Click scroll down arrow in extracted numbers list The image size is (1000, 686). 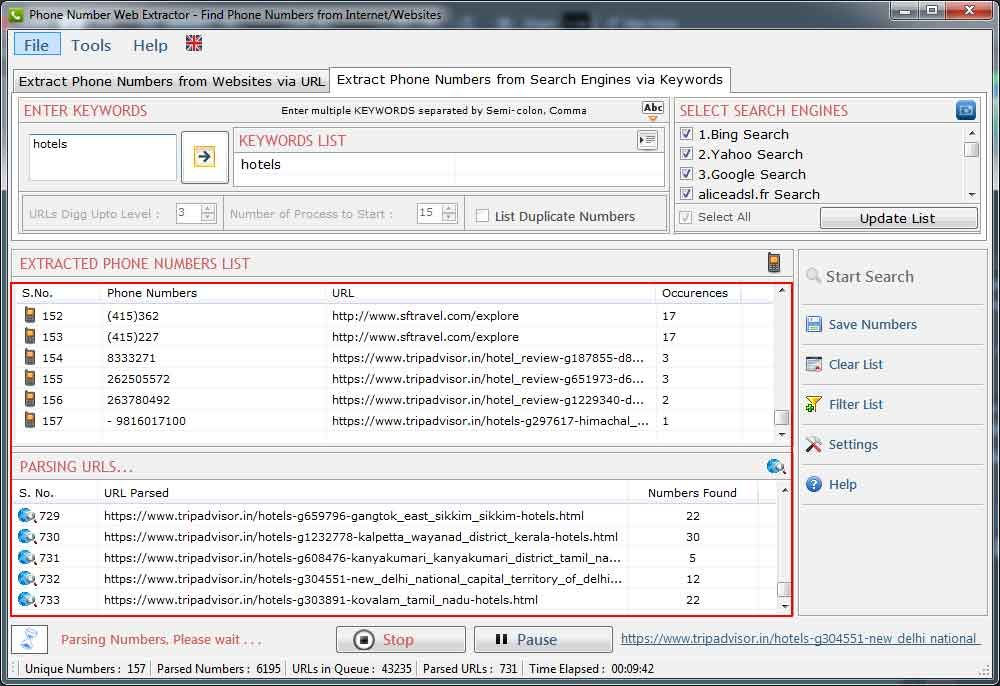pyautogui.click(x=782, y=435)
